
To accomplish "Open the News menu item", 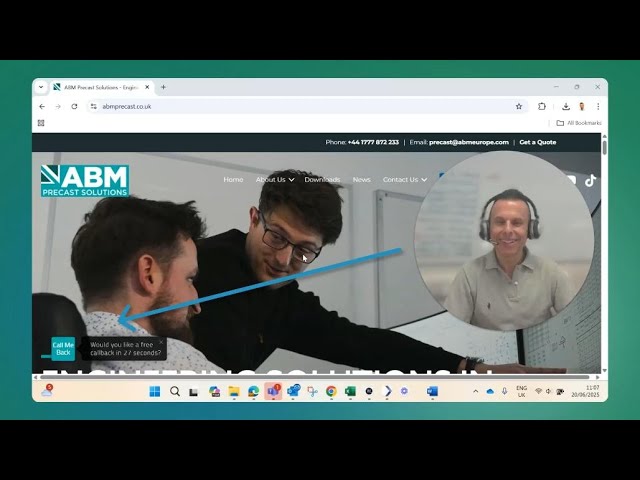I will (x=362, y=180).
